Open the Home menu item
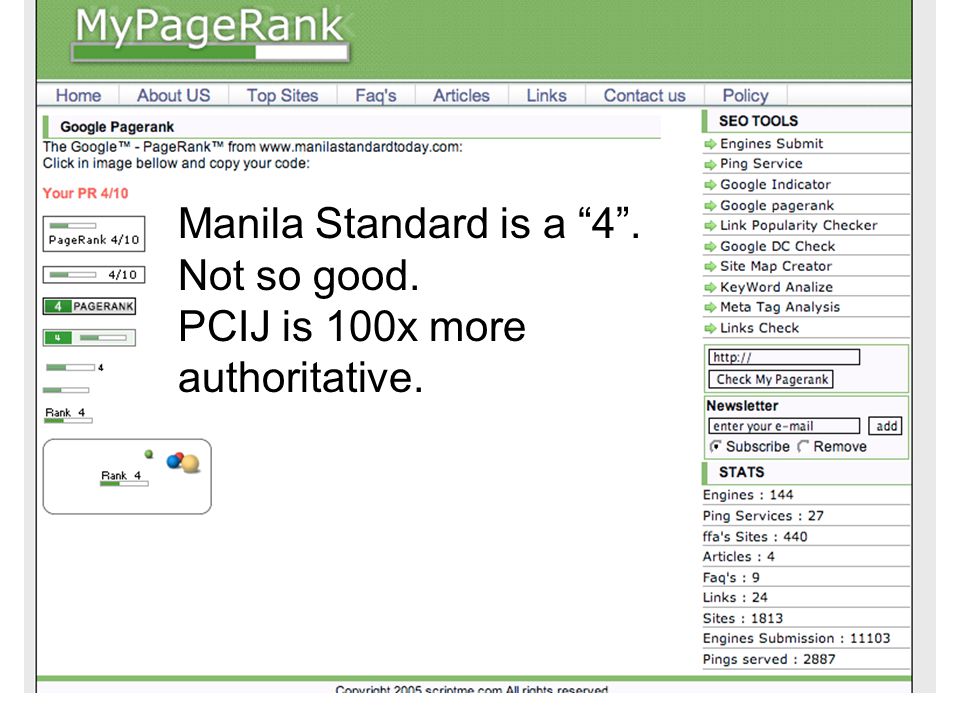Screen dimensions: 960x720 (x=78, y=96)
